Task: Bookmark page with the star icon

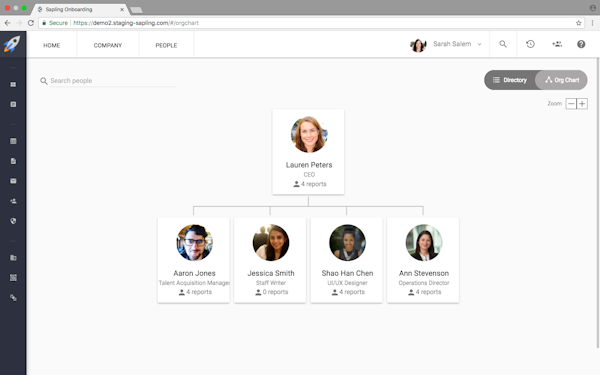Action: (579, 23)
